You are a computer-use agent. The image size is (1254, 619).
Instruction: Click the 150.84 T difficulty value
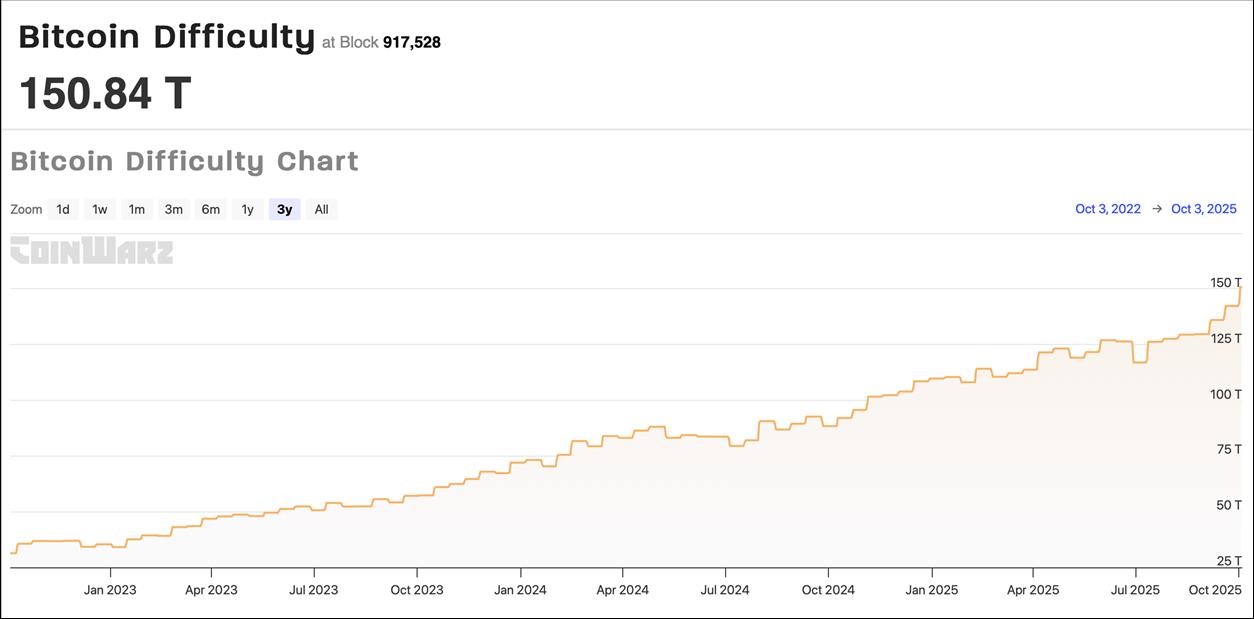click(105, 93)
